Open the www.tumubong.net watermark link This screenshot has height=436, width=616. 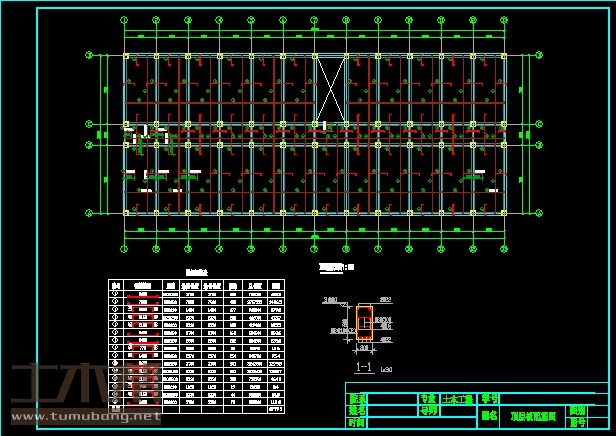[85, 415]
